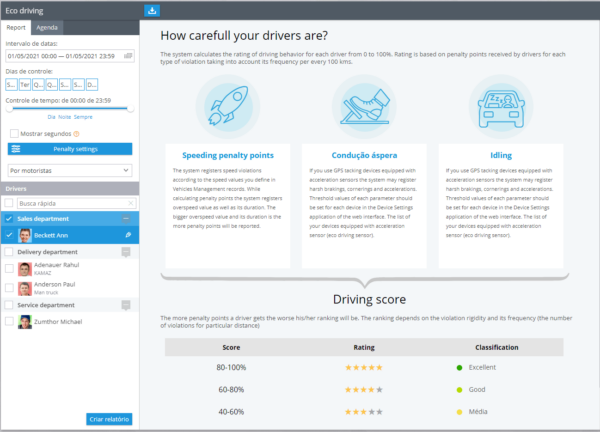Image resolution: width=600 pixels, height=432 pixels.
Task: Click the download report icon
Action: point(152,11)
